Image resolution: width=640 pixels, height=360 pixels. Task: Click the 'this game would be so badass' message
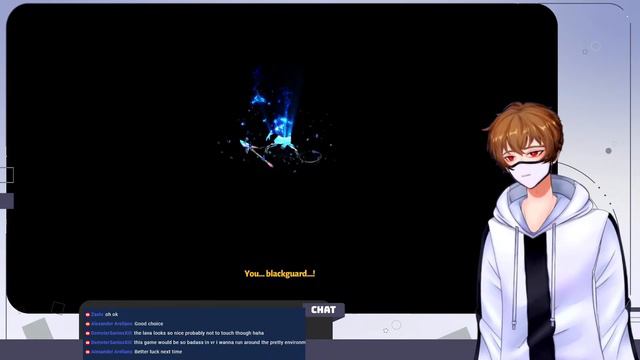pos(219,342)
